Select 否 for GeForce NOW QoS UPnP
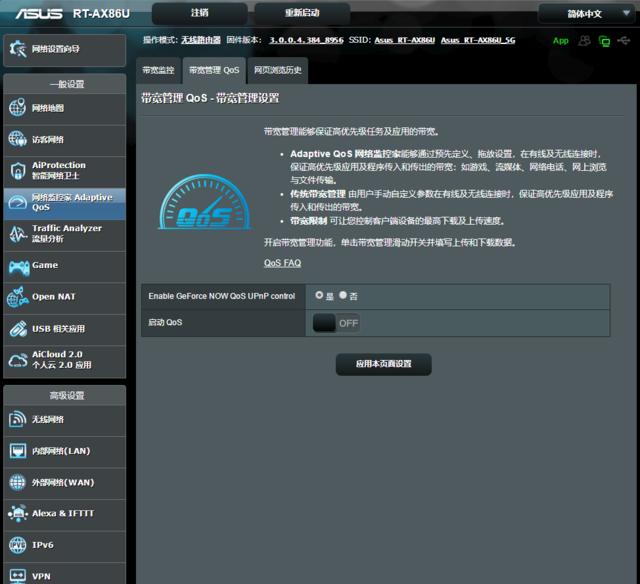 click(x=343, y=295)
